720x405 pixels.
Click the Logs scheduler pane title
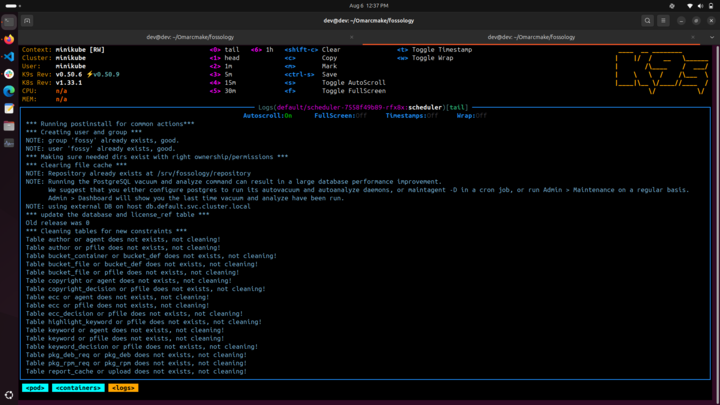pos(363,107)
